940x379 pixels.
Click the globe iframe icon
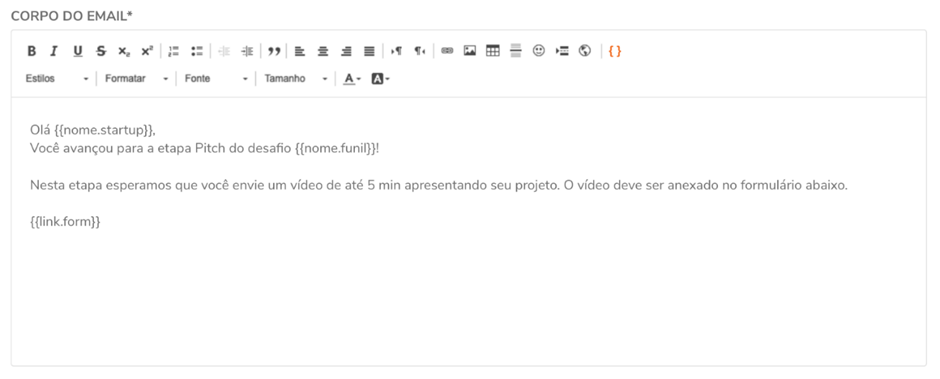[x=585, y=52]
